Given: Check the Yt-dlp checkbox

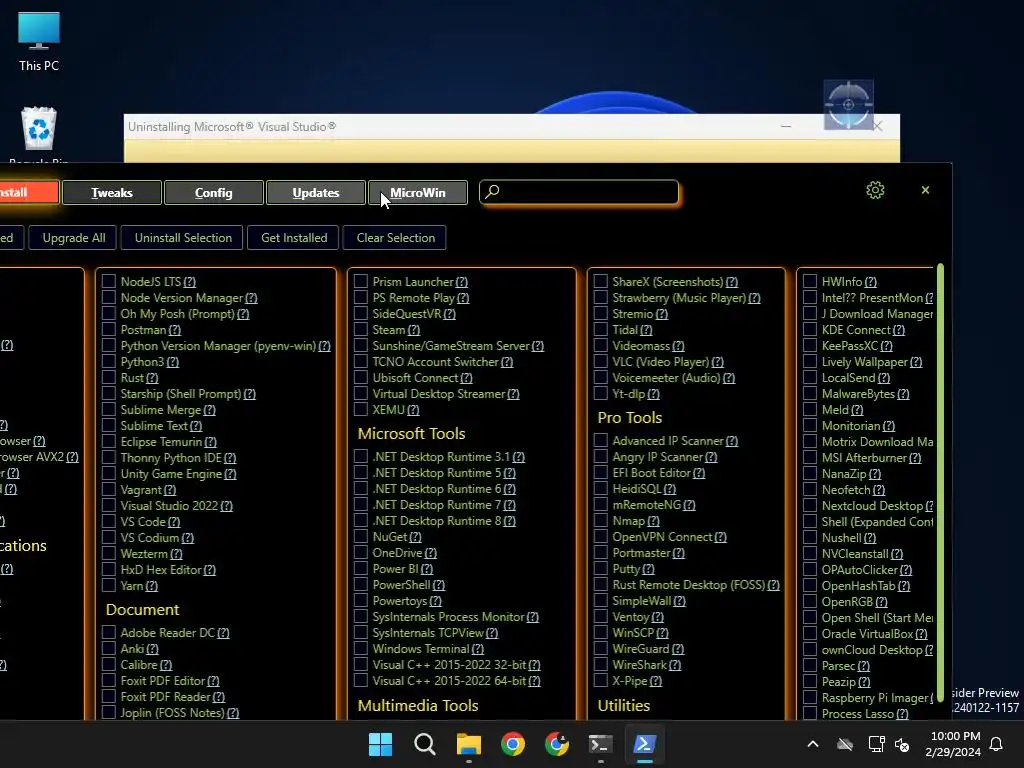Looking at the screenshot, I should [x=601, y=393].
